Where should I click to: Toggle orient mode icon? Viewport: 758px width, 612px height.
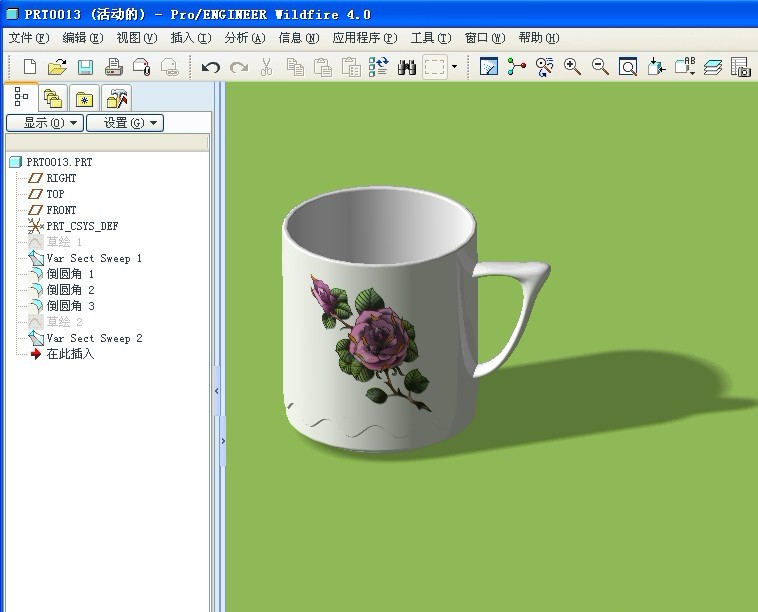pos(544,66)
